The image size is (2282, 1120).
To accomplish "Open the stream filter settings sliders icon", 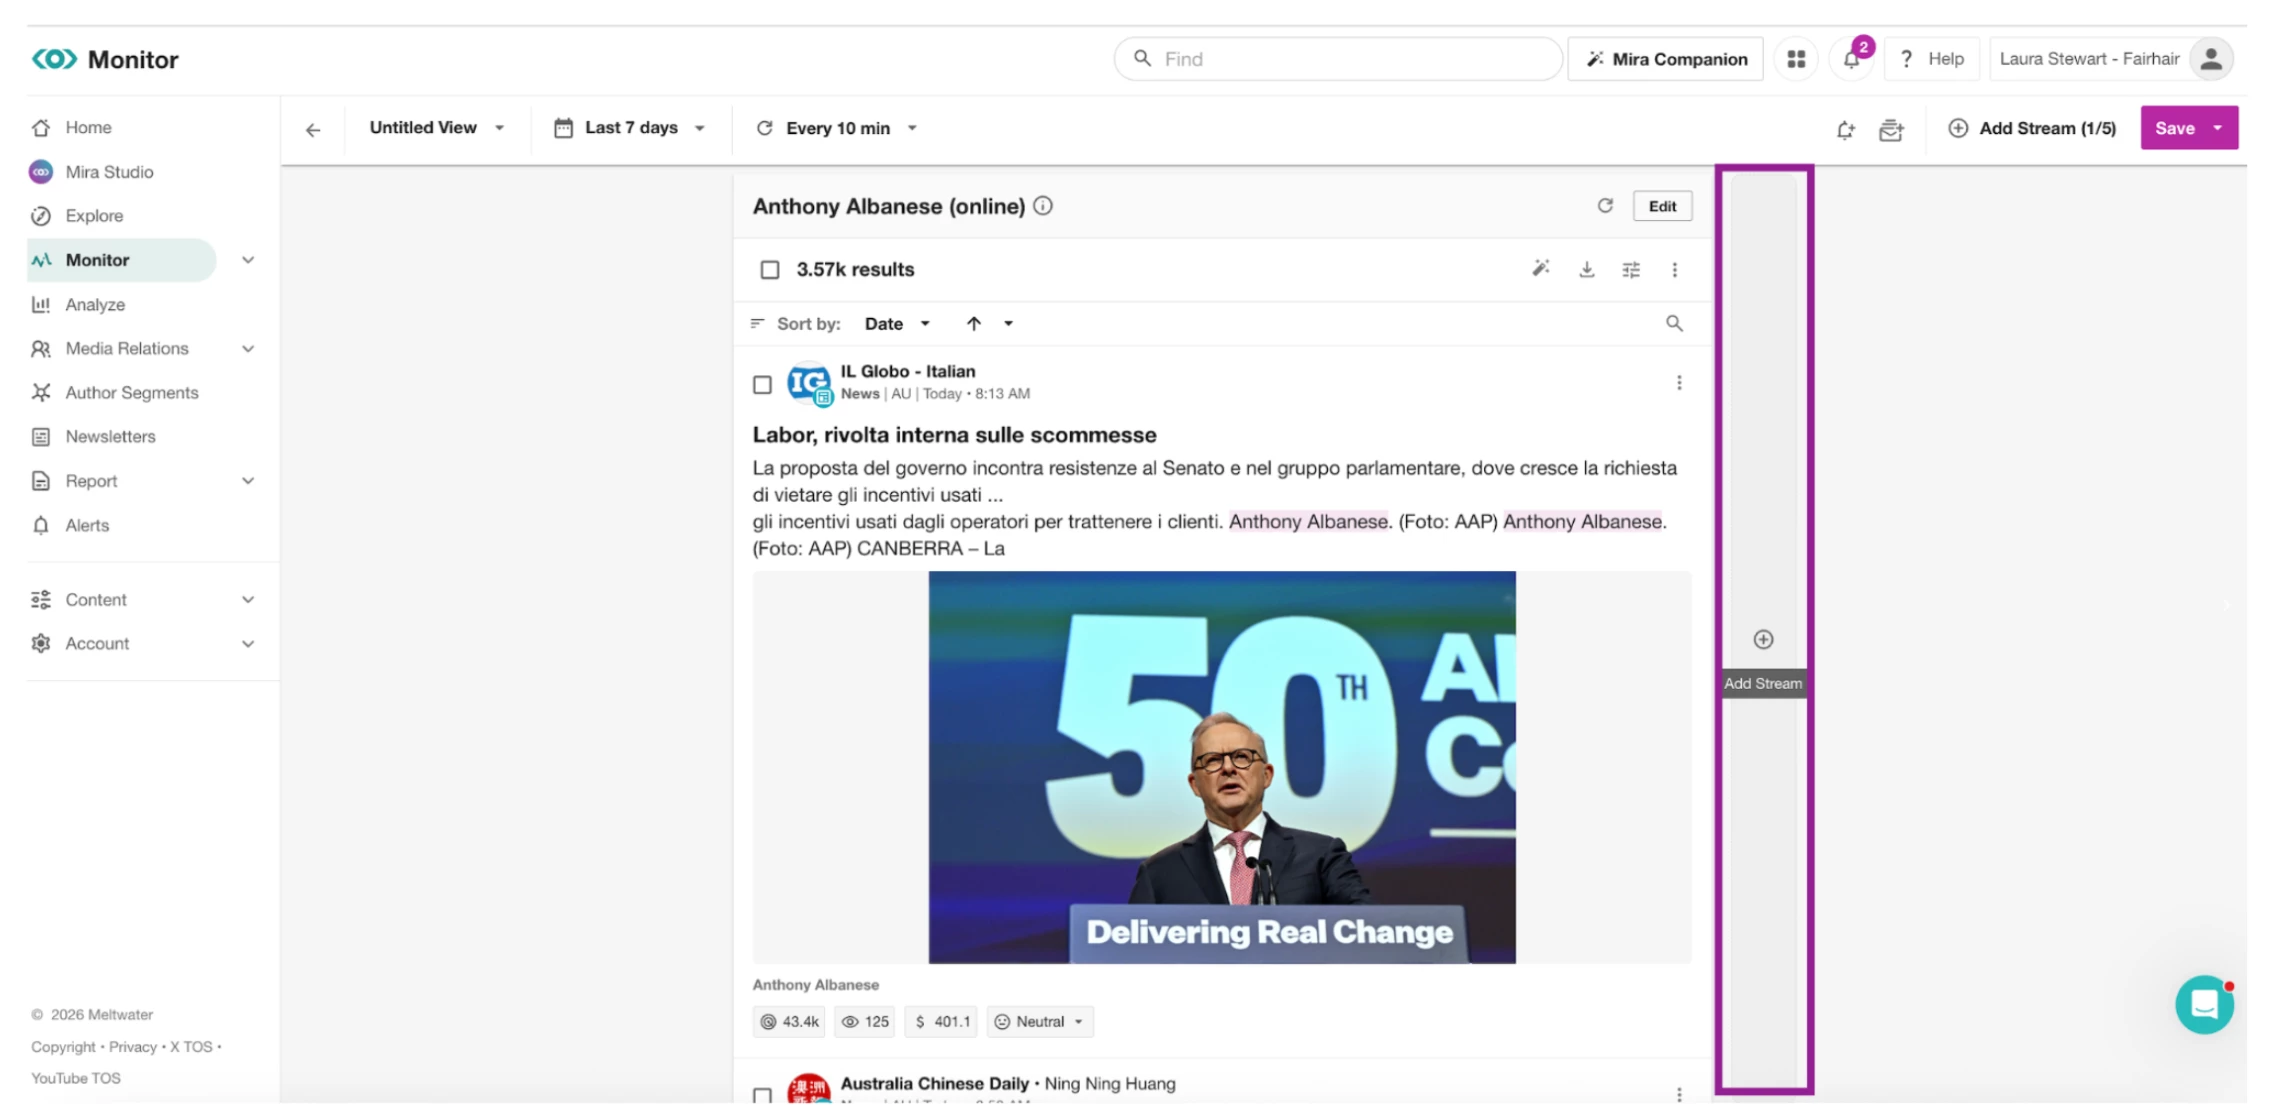I will pyautogui.click(x=1631, y=269).
